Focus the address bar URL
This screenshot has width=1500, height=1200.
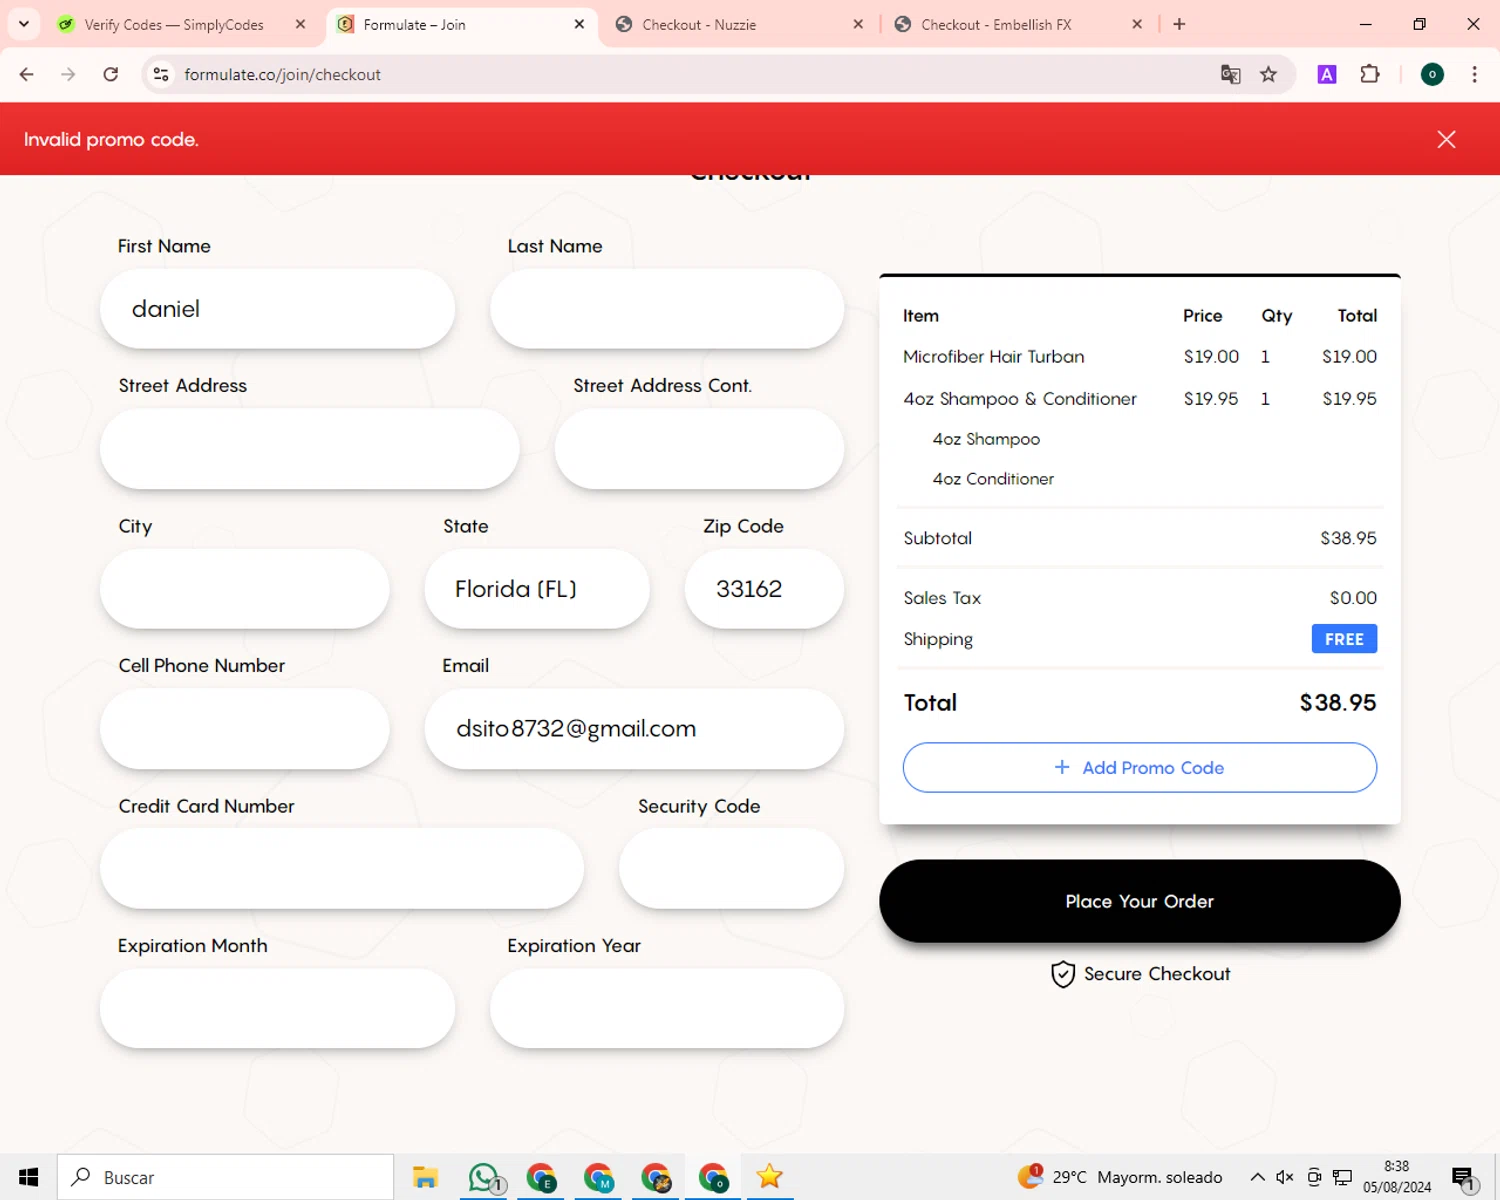pyautogui.click(x=282, y=74)
